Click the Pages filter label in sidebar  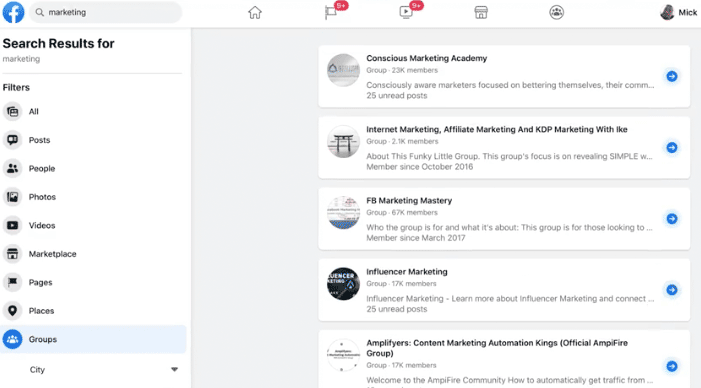40,282
